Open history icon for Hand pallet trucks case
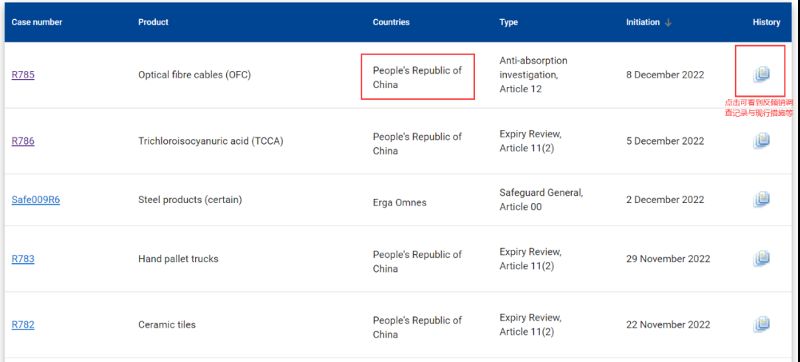 tap(761, 258)
